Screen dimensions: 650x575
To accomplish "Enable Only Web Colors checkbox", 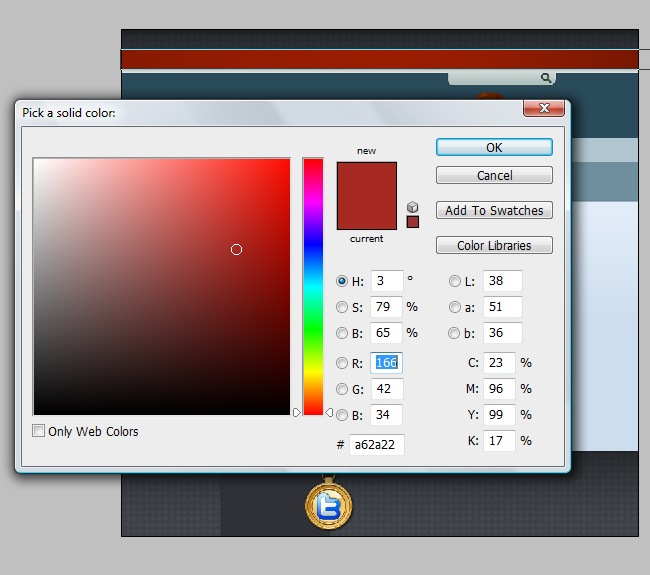I will [x=39, y=431].
